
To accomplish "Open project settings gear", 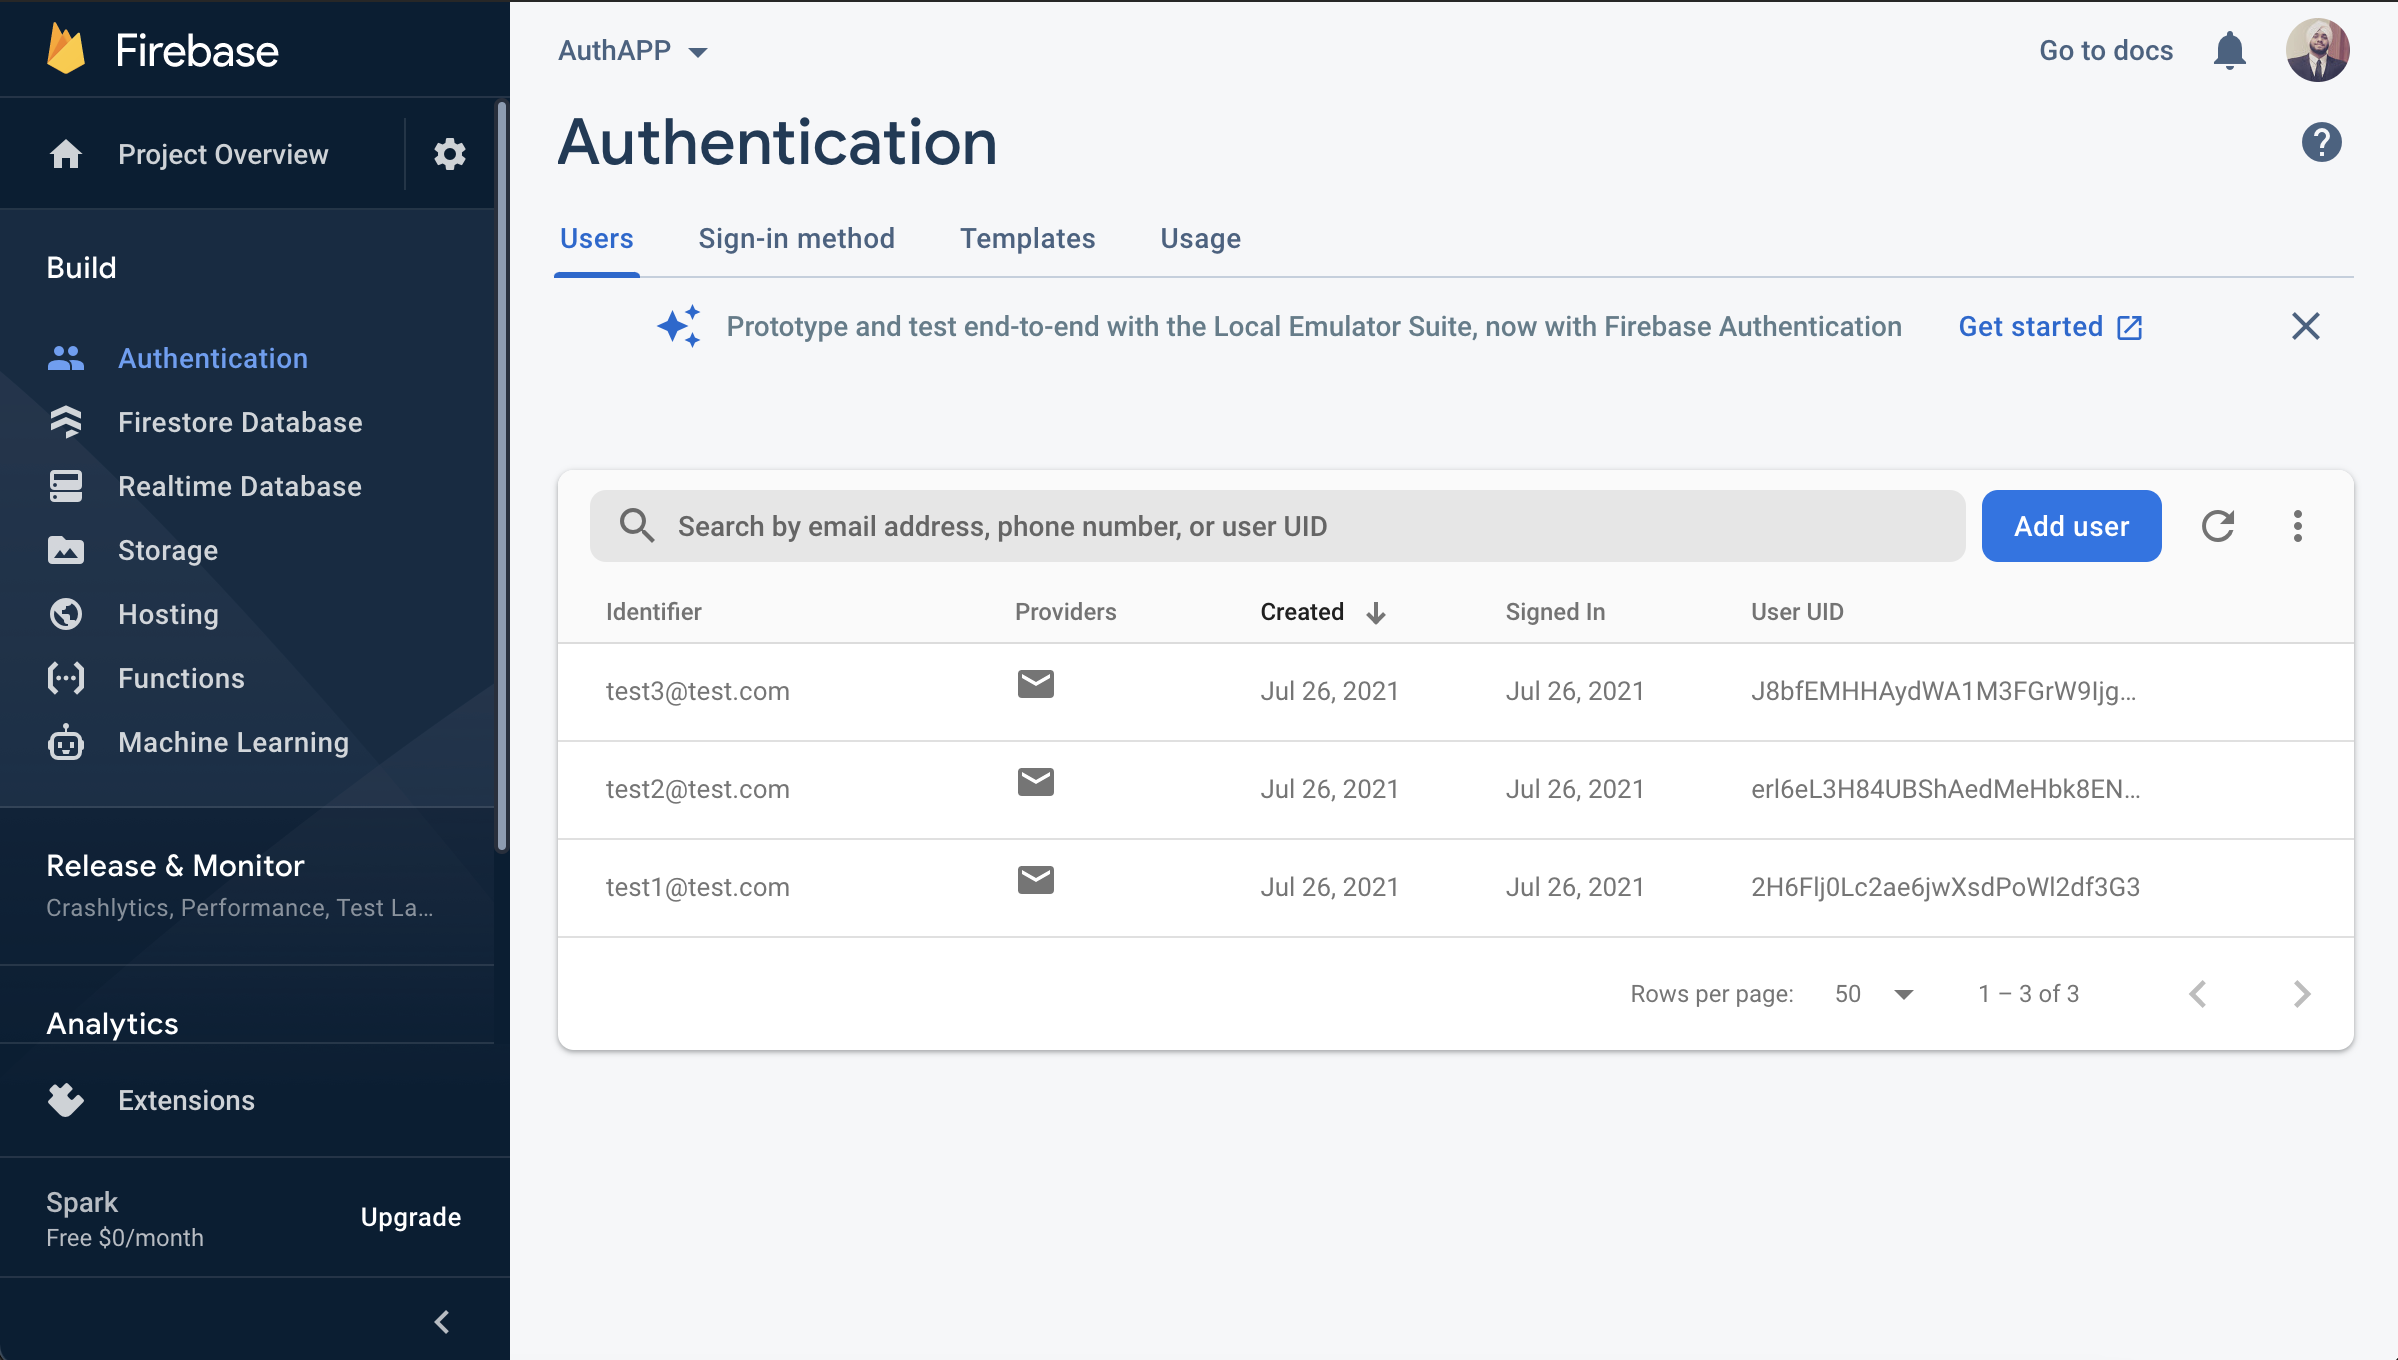I will point(449,154).
